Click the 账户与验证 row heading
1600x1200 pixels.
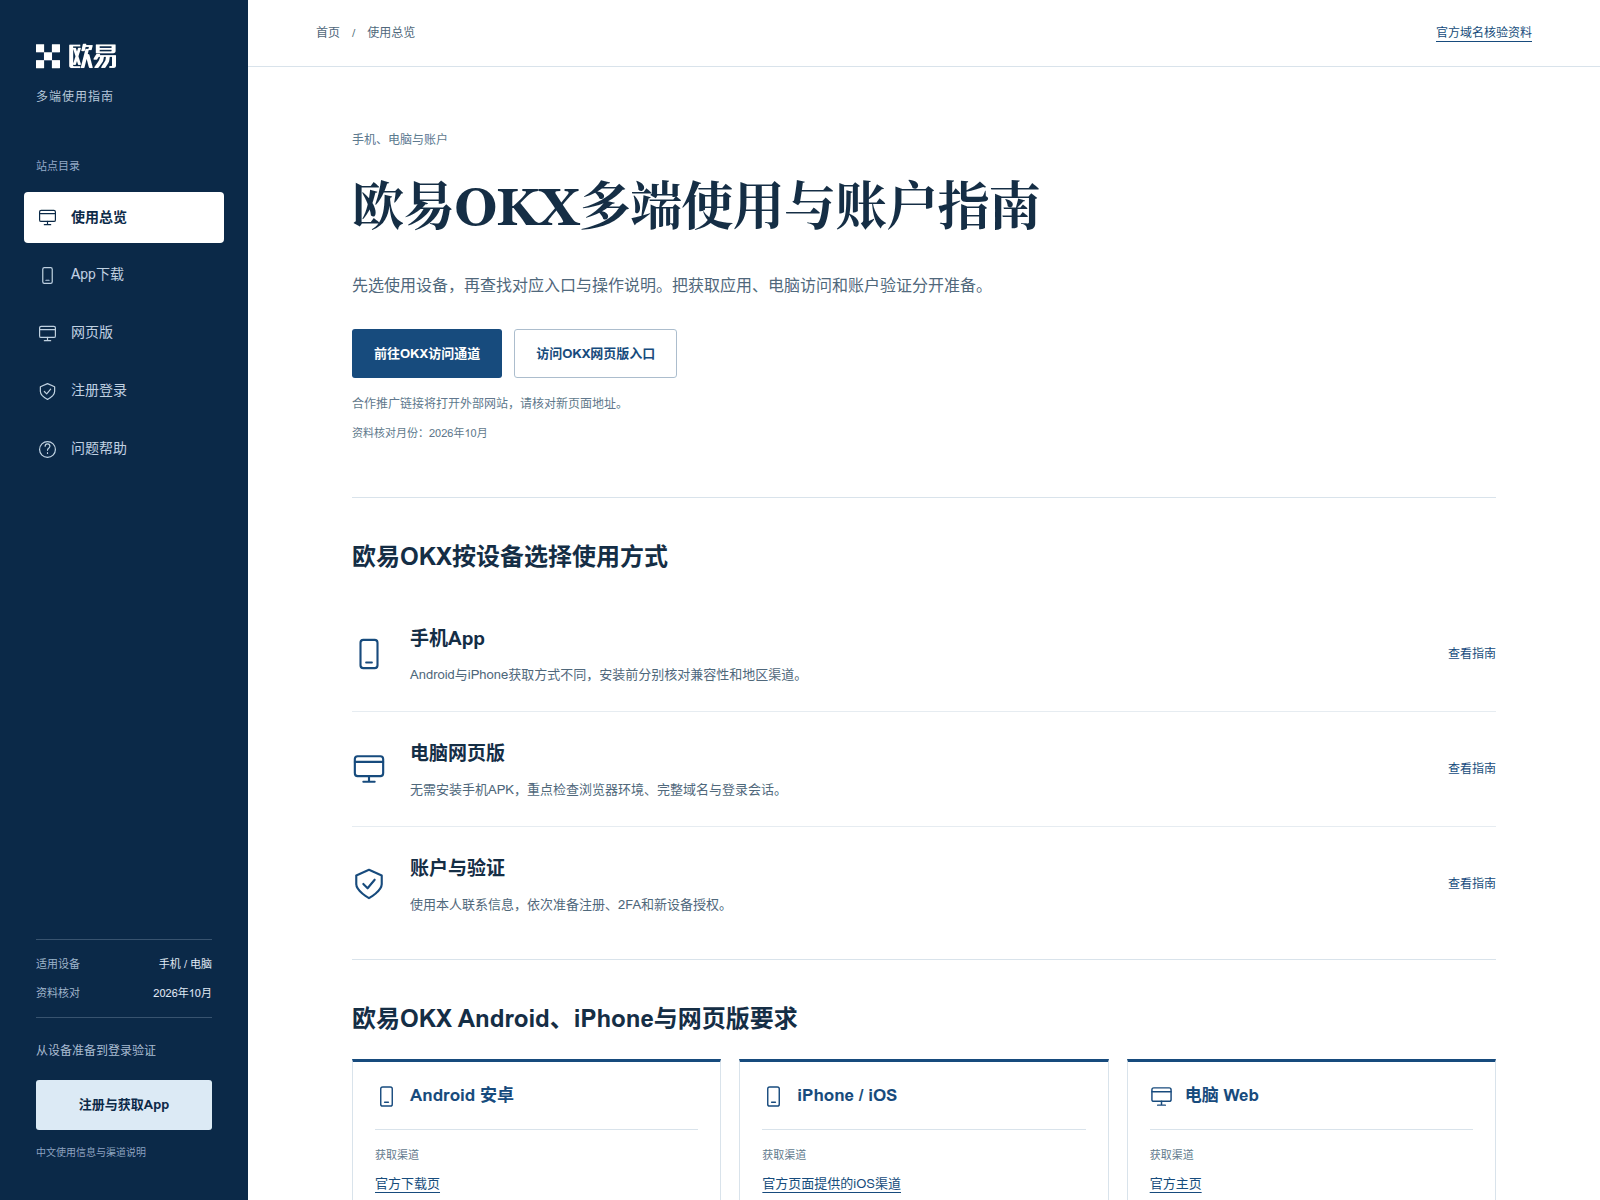pyautogui.click(x=457, y=868)
